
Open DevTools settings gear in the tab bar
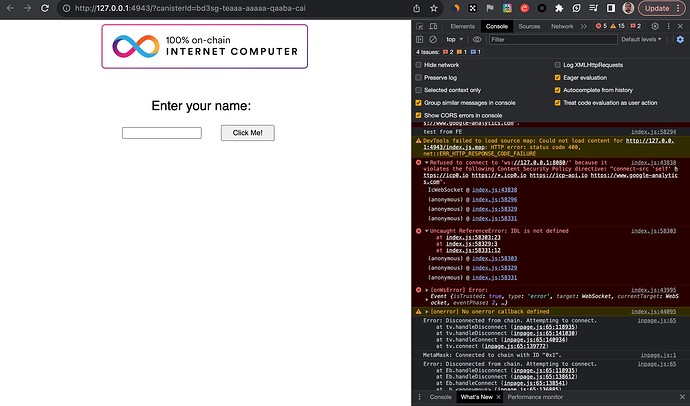point(655,26)
